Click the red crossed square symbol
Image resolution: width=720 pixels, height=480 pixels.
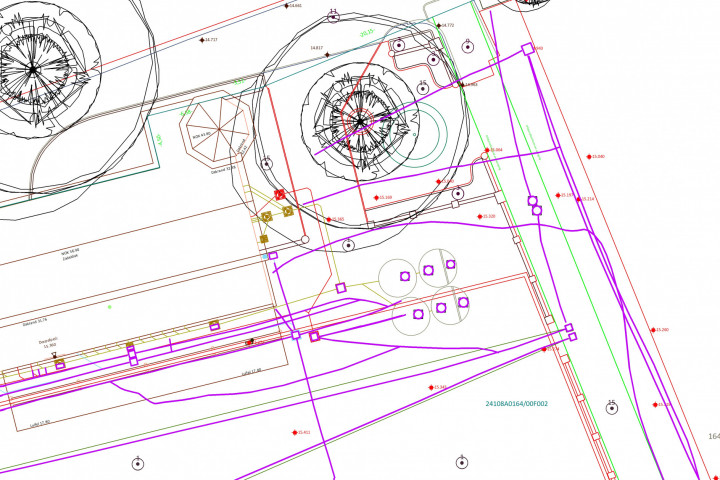279,194
